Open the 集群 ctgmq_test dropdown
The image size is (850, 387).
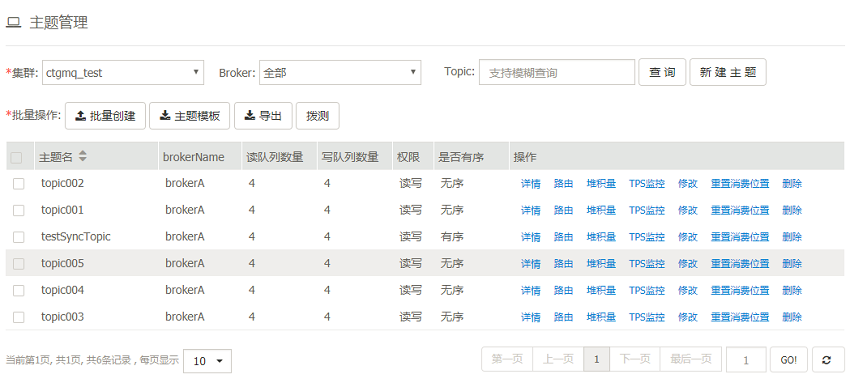(x=123, y=73)
